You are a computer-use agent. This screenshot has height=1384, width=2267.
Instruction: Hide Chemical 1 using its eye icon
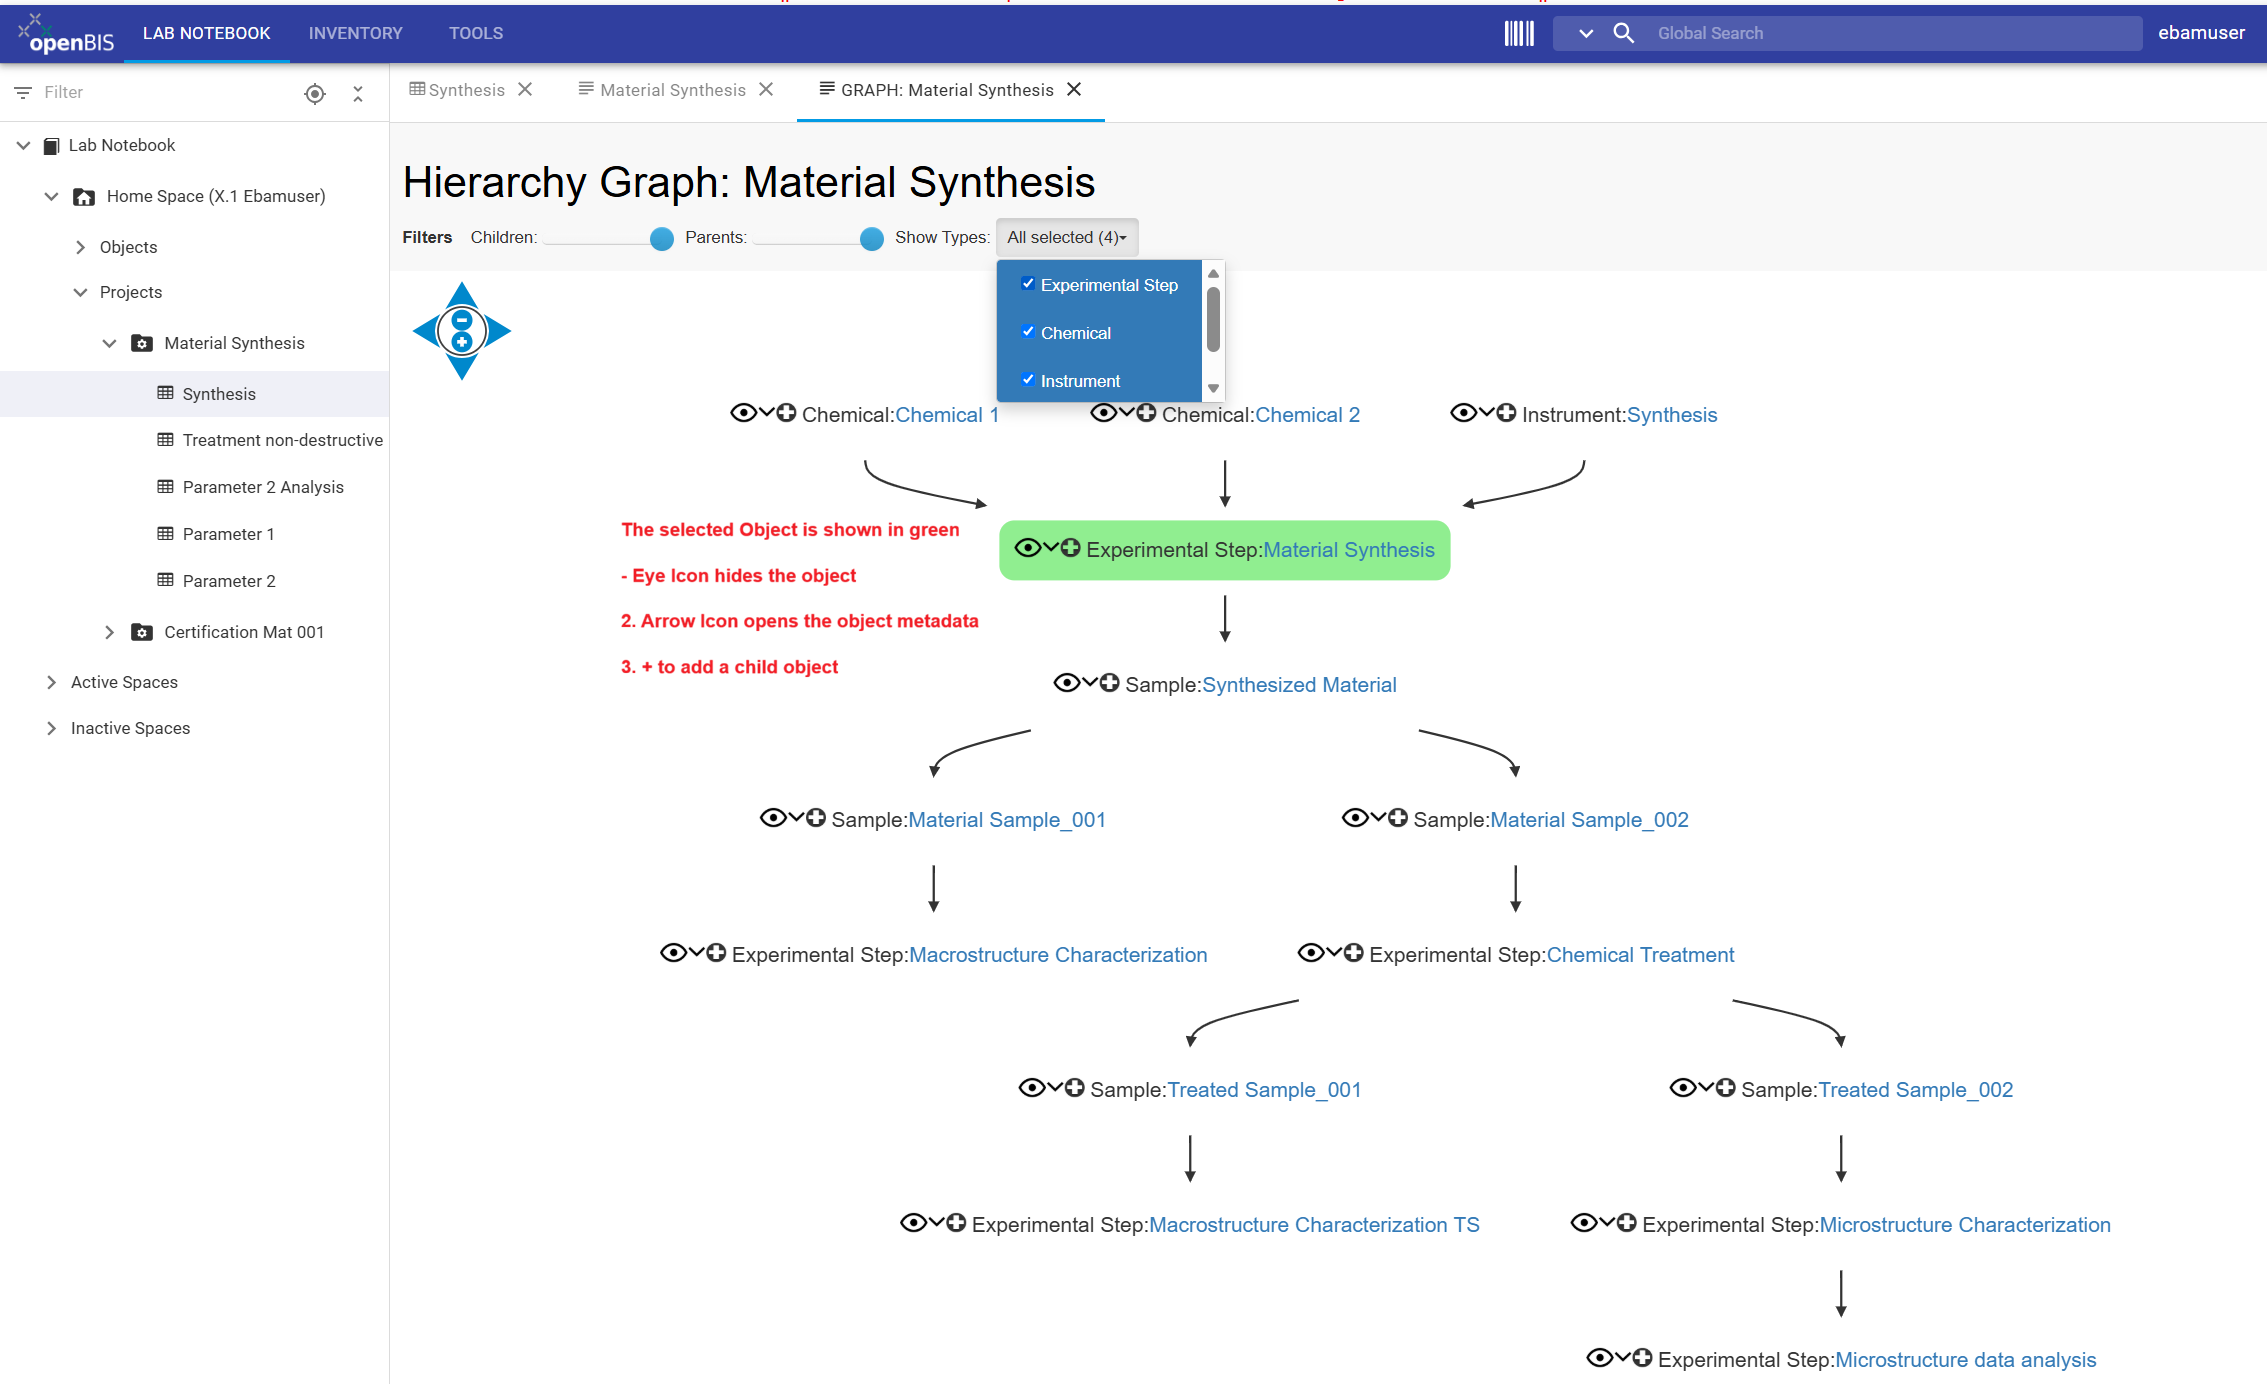click(x=743, y=413)
